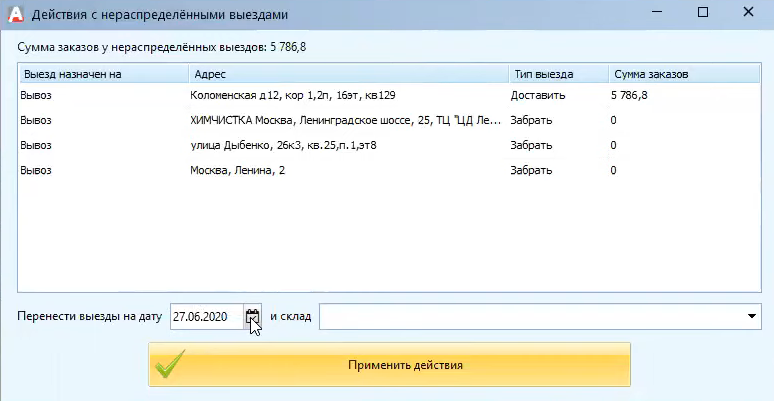The height and width of the screenshot is (401, 774).
Task: Select the ХИМЧИСТКА Москва address row
Action: click(389, 120)
